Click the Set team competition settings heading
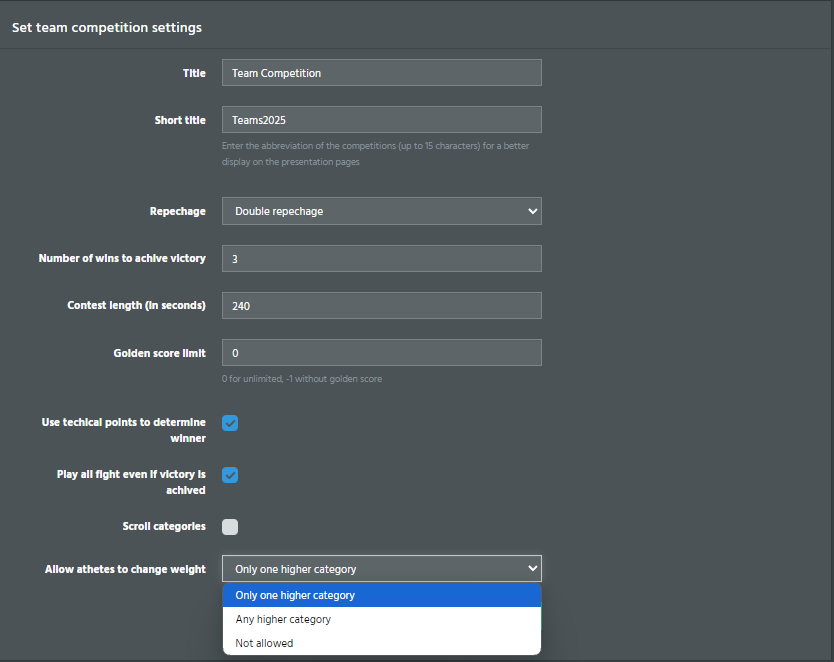 107,28
